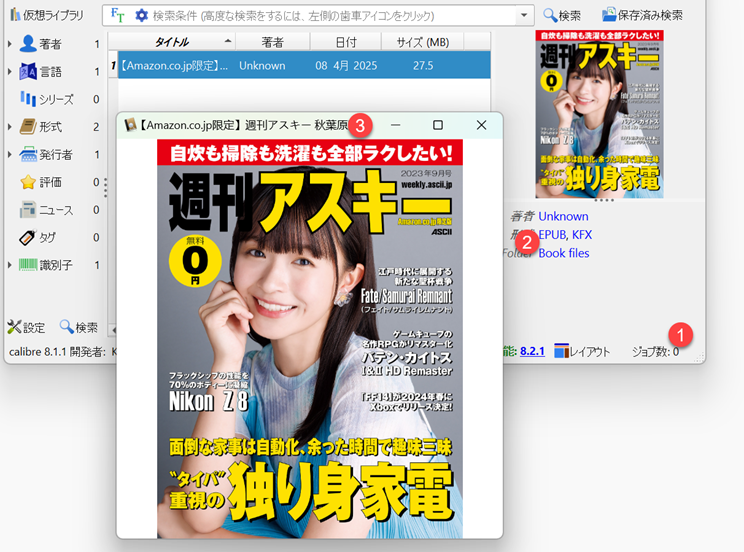Select the ニュース news icon
The height and width of the screenshot is (552, 744).
tap(28, 209)
